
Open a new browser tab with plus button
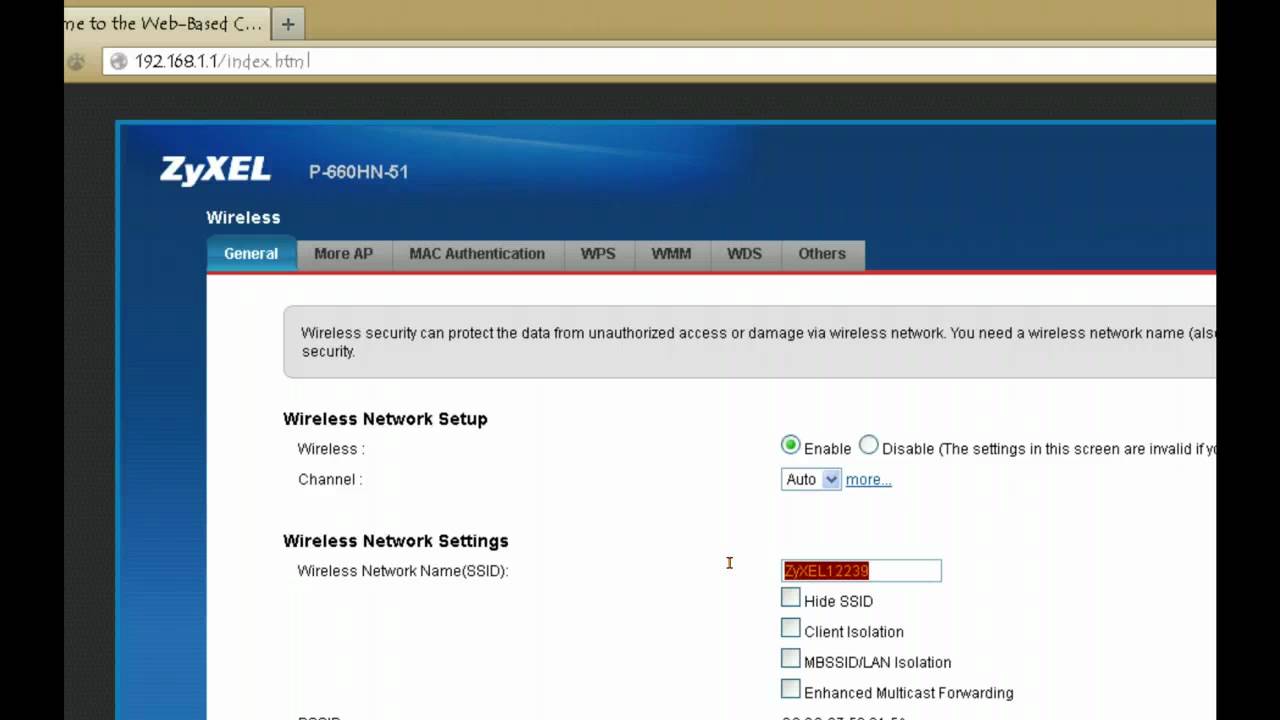point(288,24)
